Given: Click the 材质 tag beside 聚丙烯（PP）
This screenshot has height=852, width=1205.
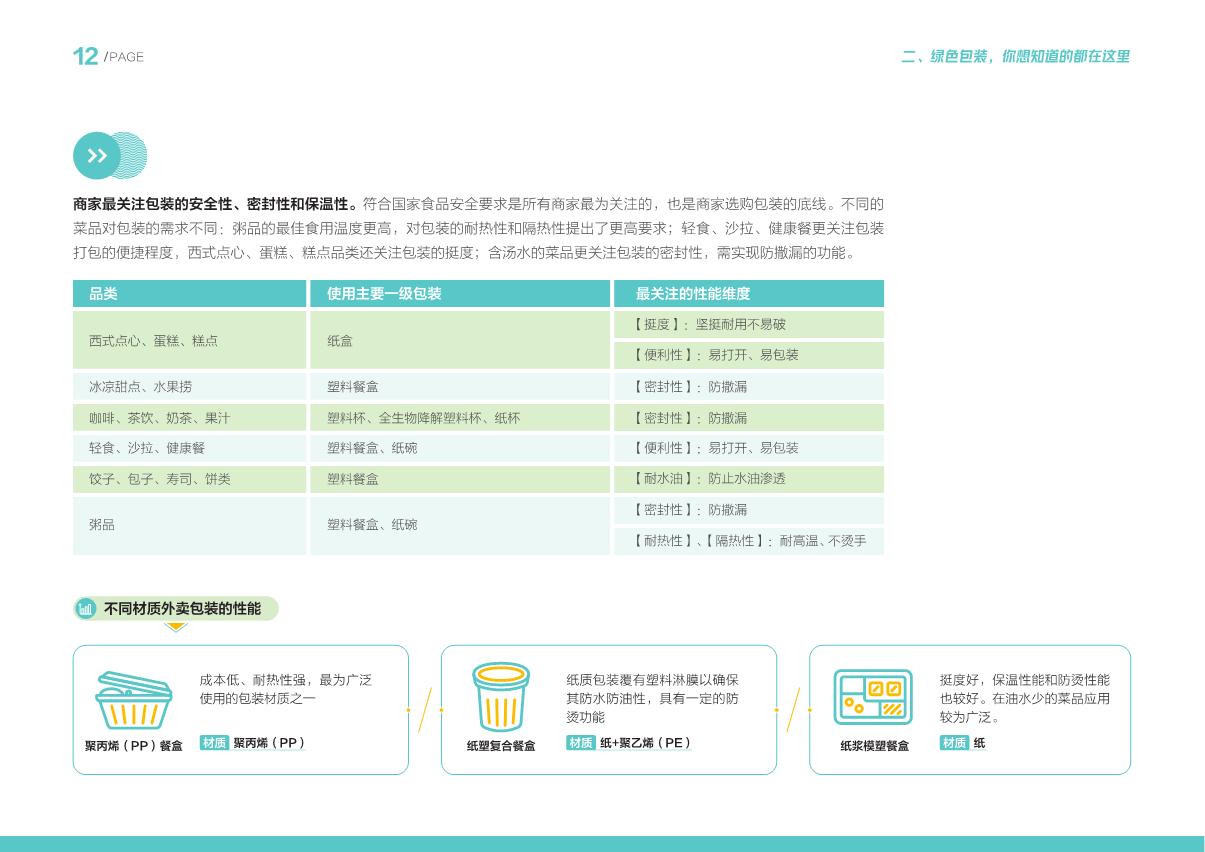Looking at the screenshot, I should coord(214,743).
